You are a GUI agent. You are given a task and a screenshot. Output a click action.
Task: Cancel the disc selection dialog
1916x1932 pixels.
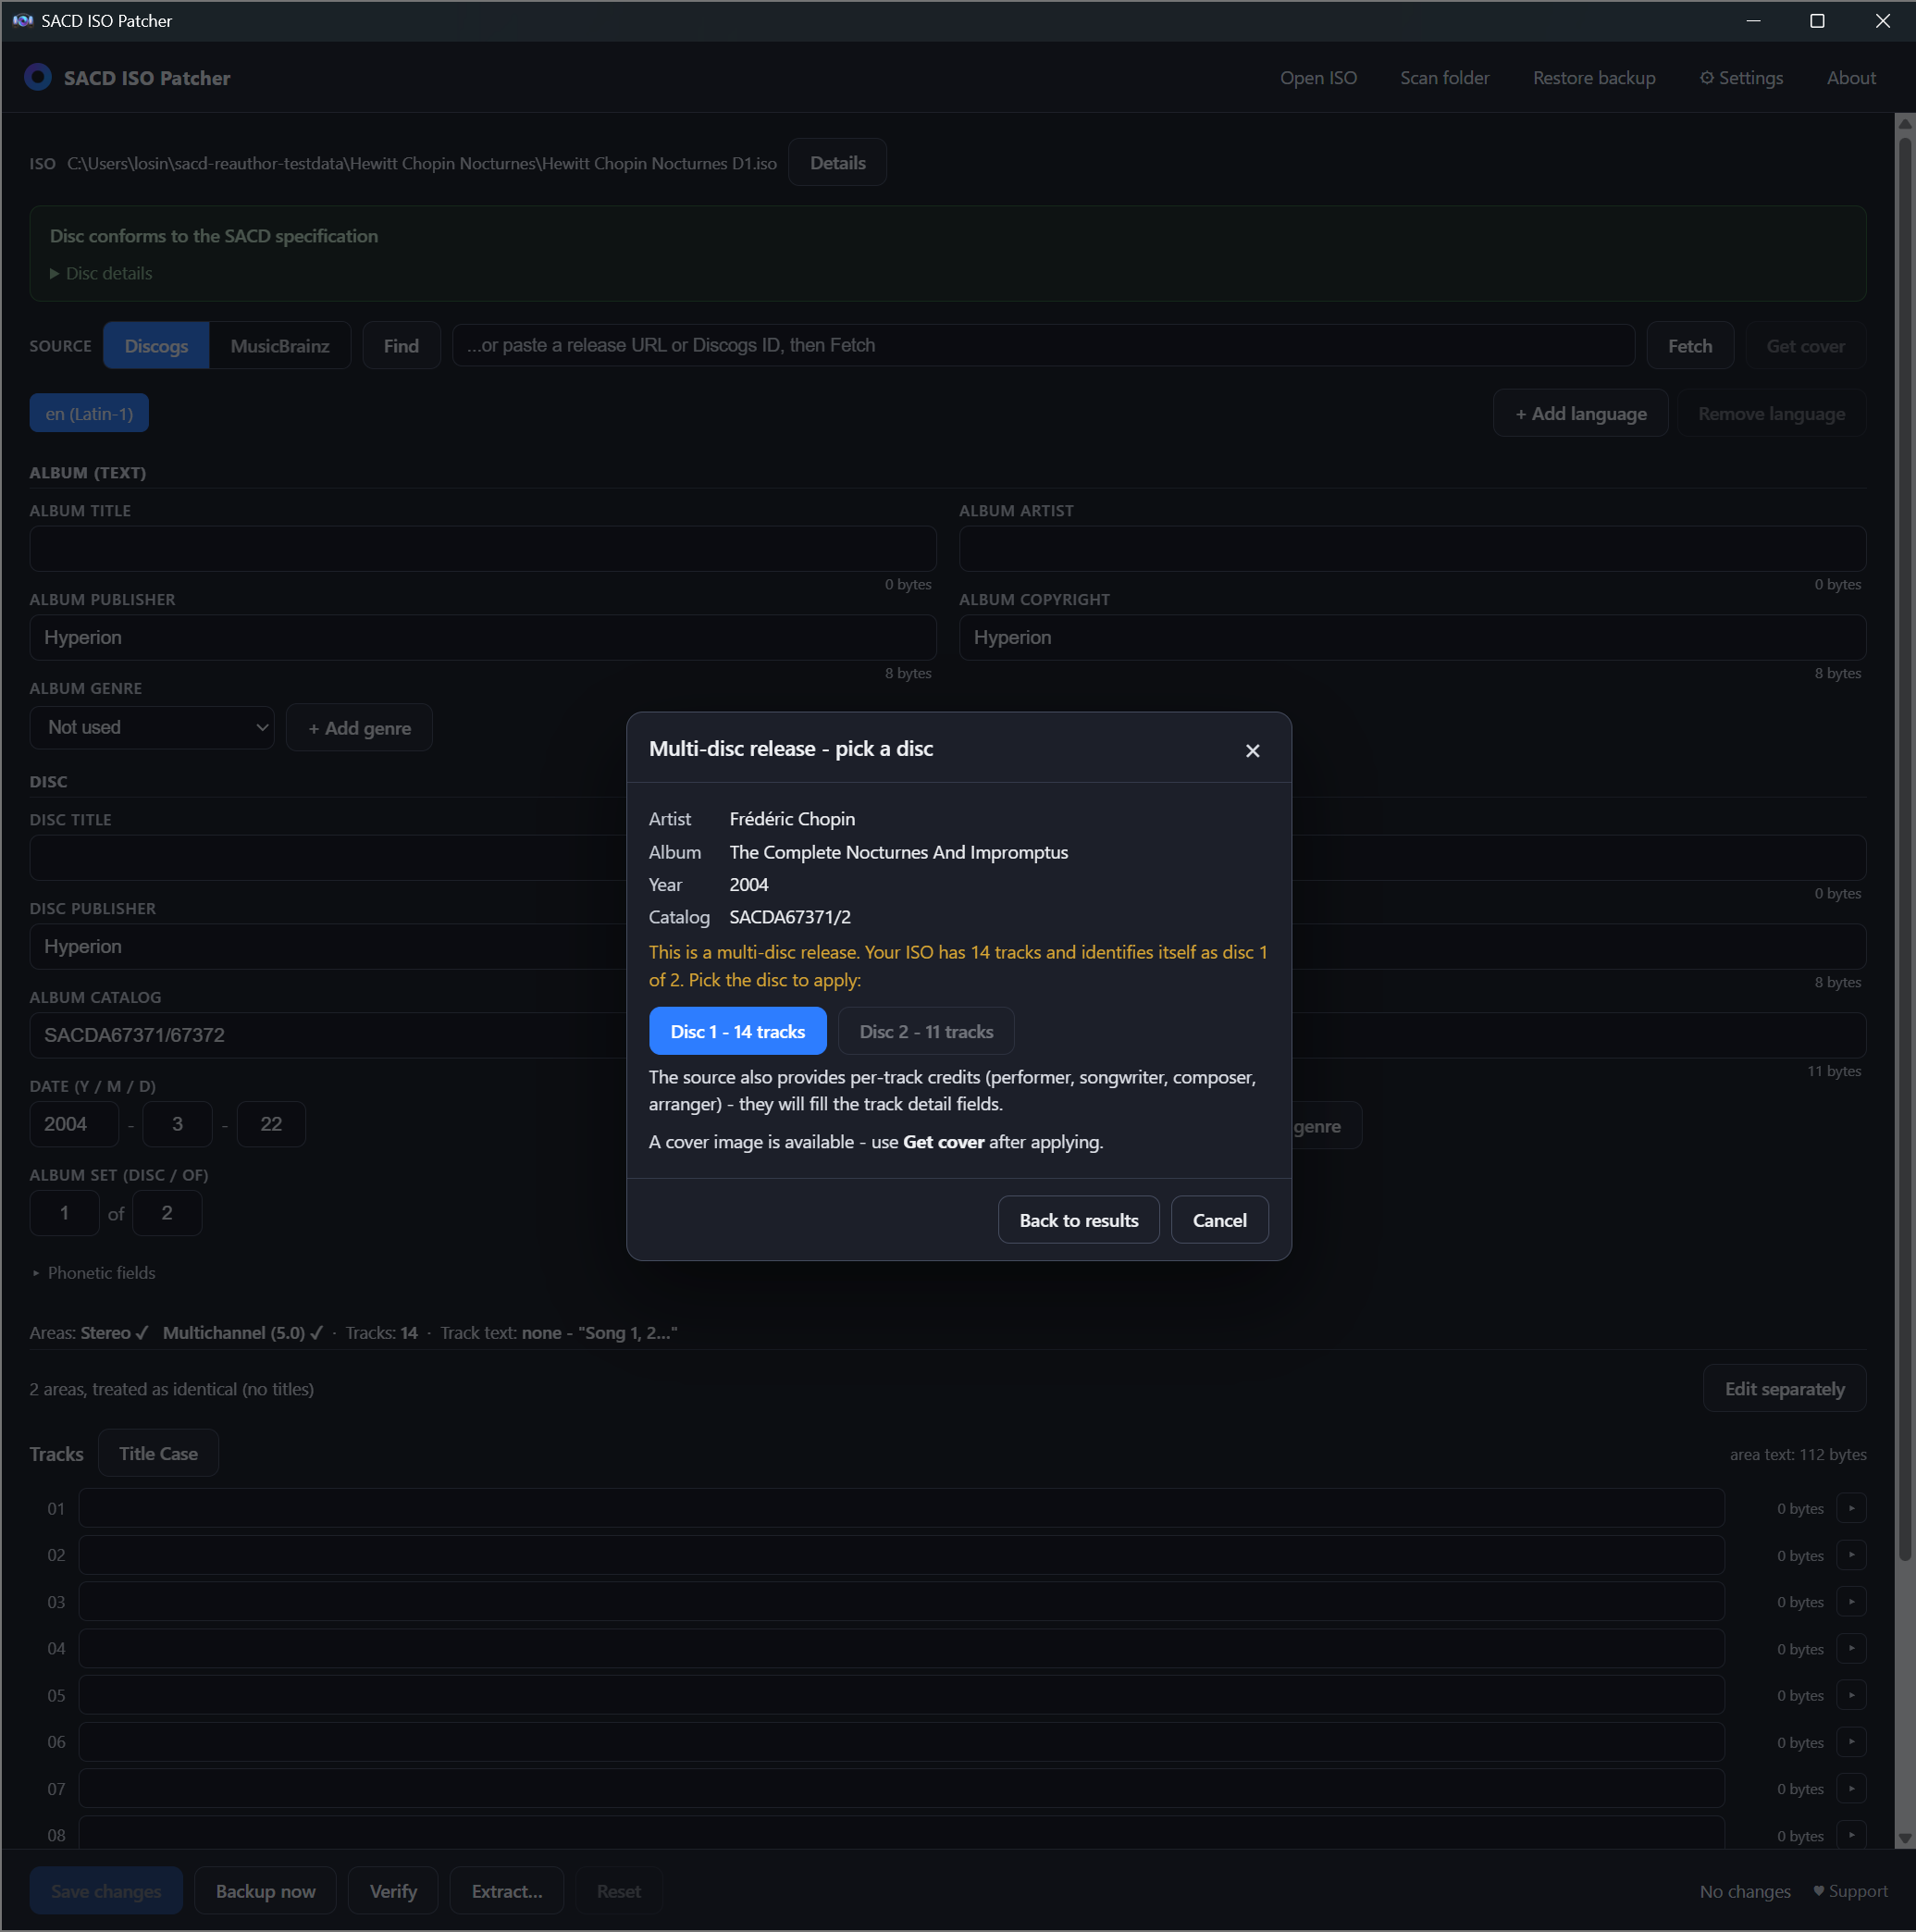click(1219, 1220)
